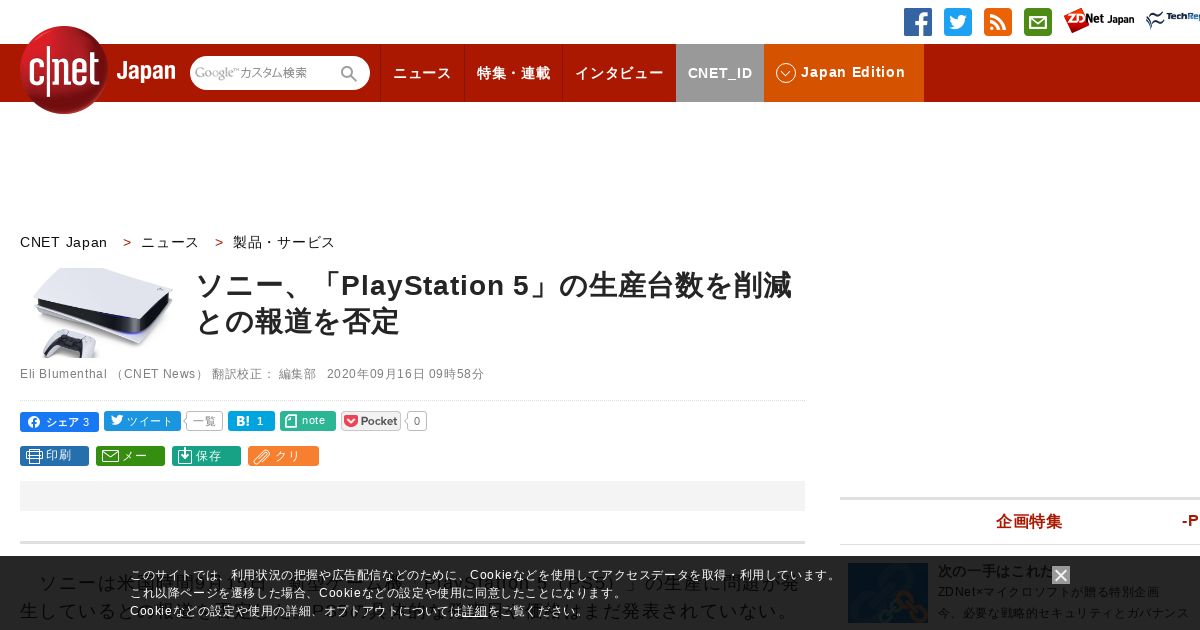Image resolution: width=1200 pixels, height=630 pixels.
Task: Close the cookie notice banner
Action: point(1061,575)
